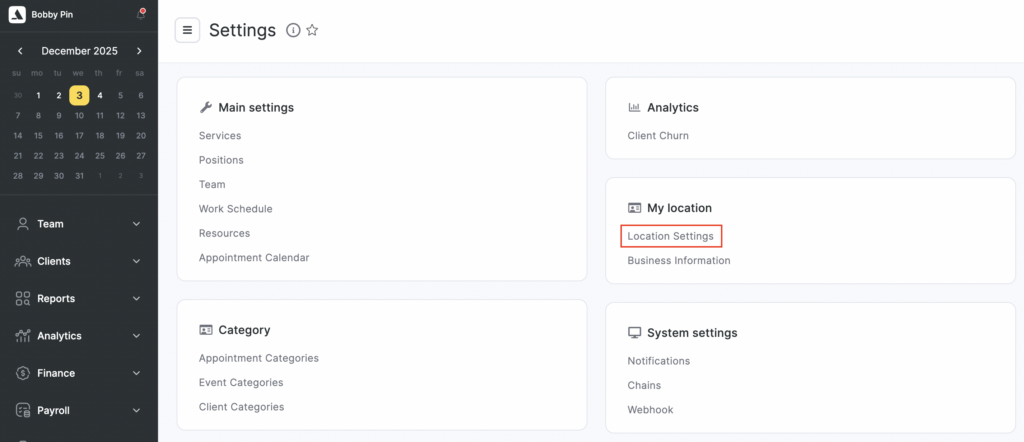Screen dimensions: 1024x442
Task: Open the Webhook system settings
Action: click(648, 410)
